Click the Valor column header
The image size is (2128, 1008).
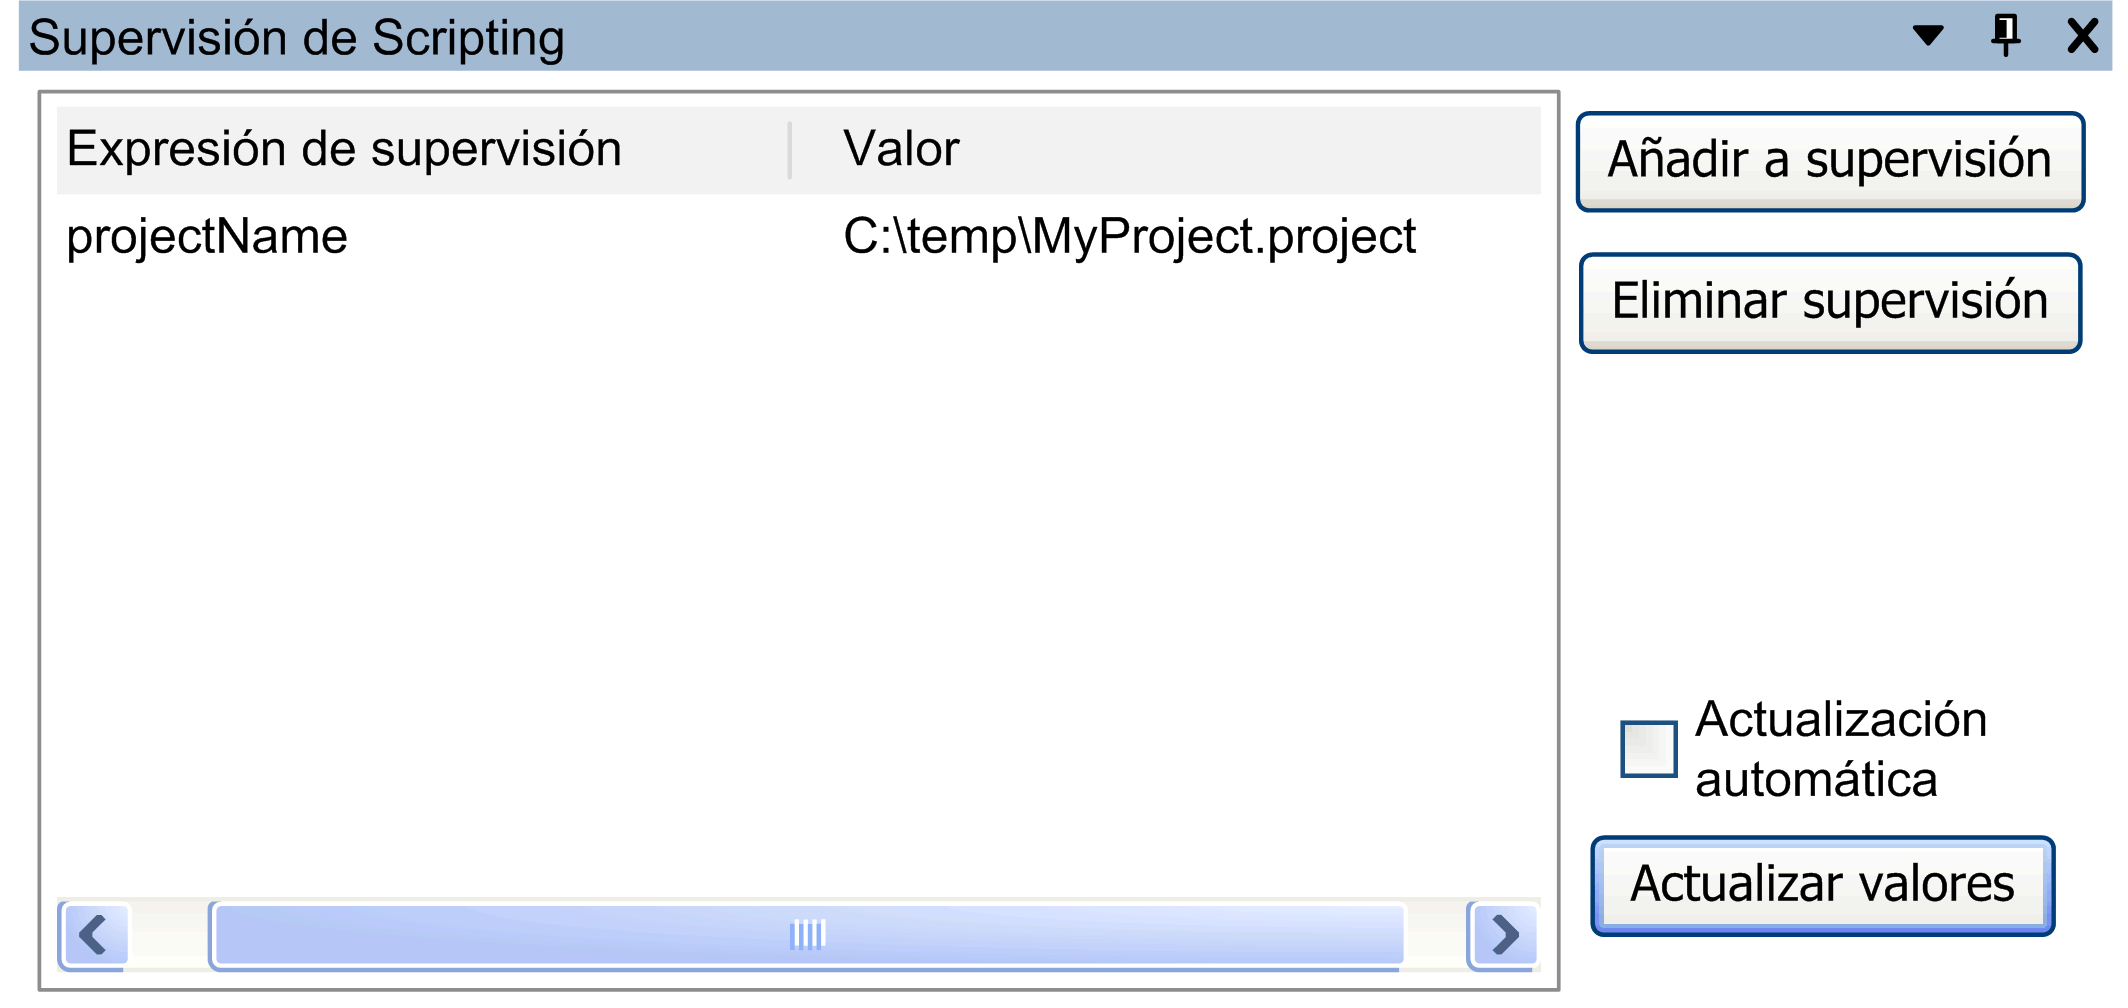897,147
